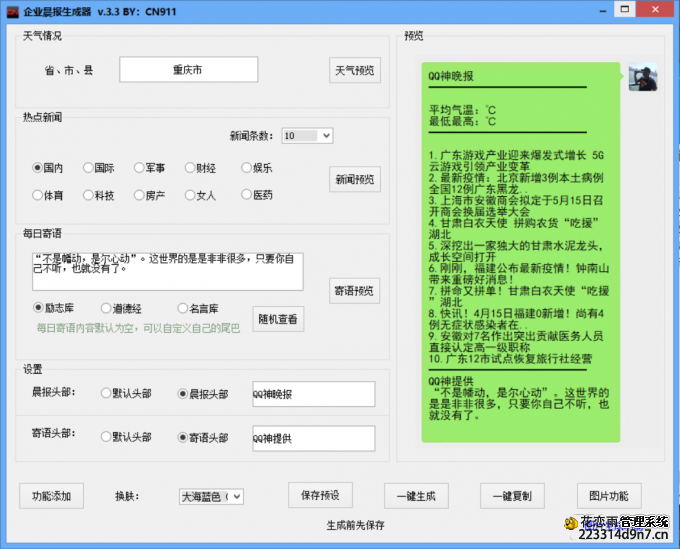Click the green hint text 每日寄语内容默认为空

(x=138, y=328)
